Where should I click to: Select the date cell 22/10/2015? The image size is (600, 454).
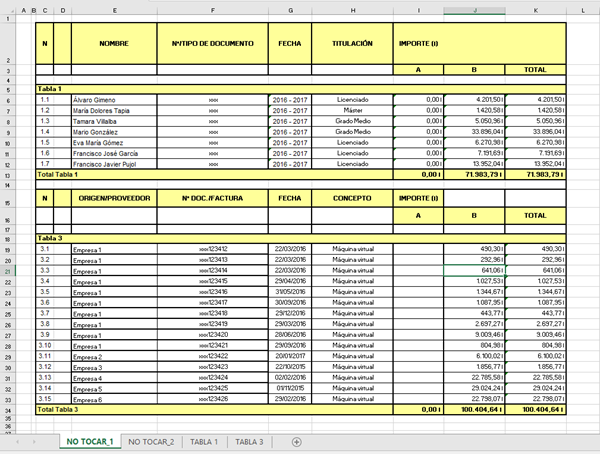click(x=290, y=367)
